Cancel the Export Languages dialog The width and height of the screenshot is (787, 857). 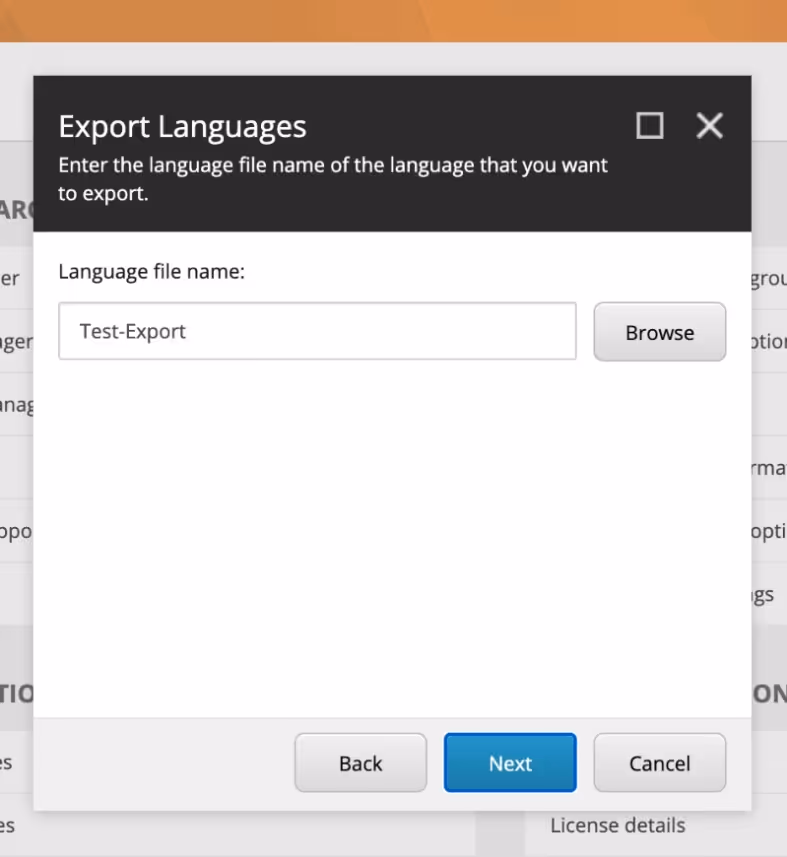tap(660, 762)
